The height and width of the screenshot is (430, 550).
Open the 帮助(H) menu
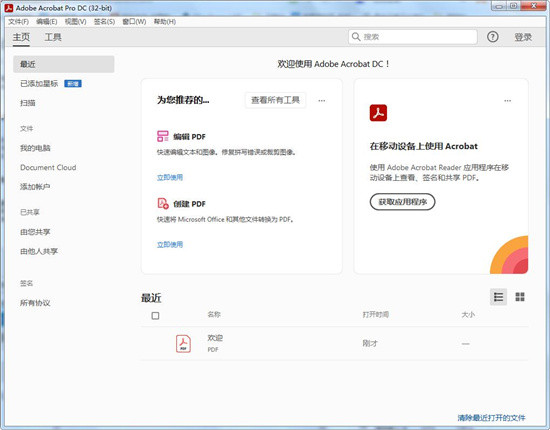(165, 22)
